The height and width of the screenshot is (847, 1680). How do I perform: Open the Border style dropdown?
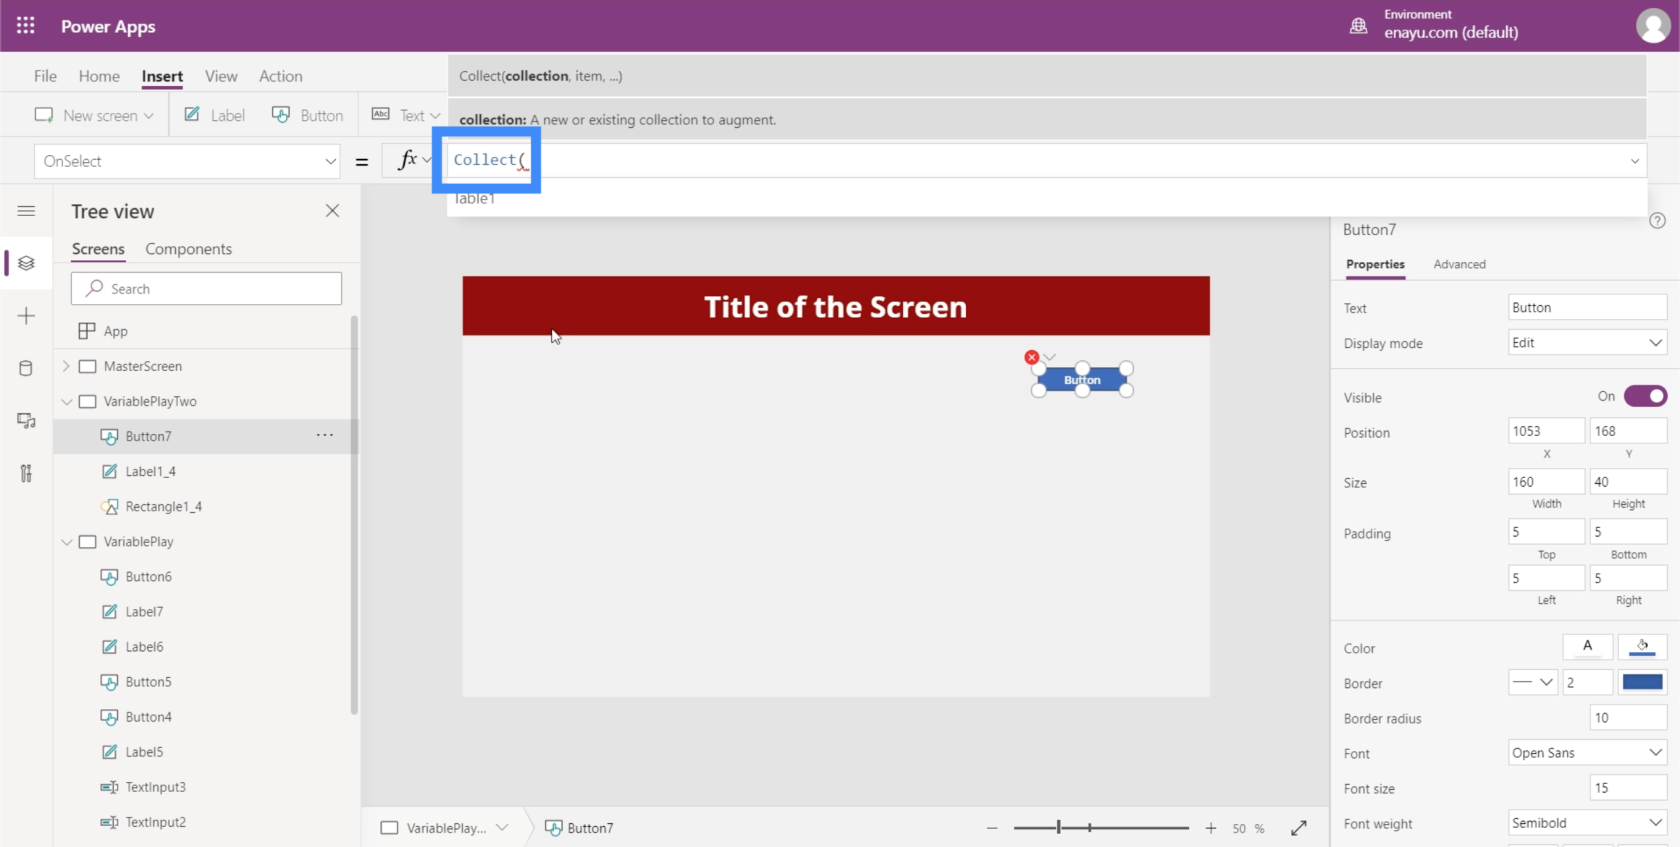coord(1533,682)
